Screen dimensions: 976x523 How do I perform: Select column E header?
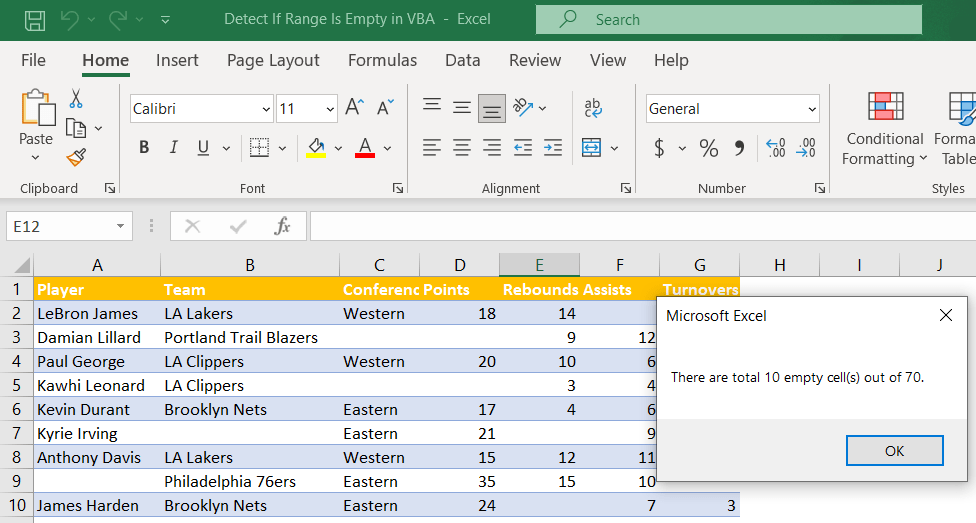click(539, 265)
